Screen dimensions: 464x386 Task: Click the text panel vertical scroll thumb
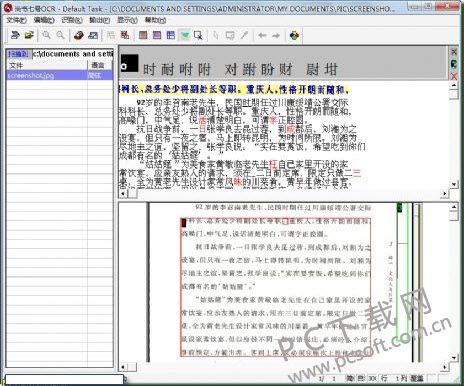click(454, 94)
